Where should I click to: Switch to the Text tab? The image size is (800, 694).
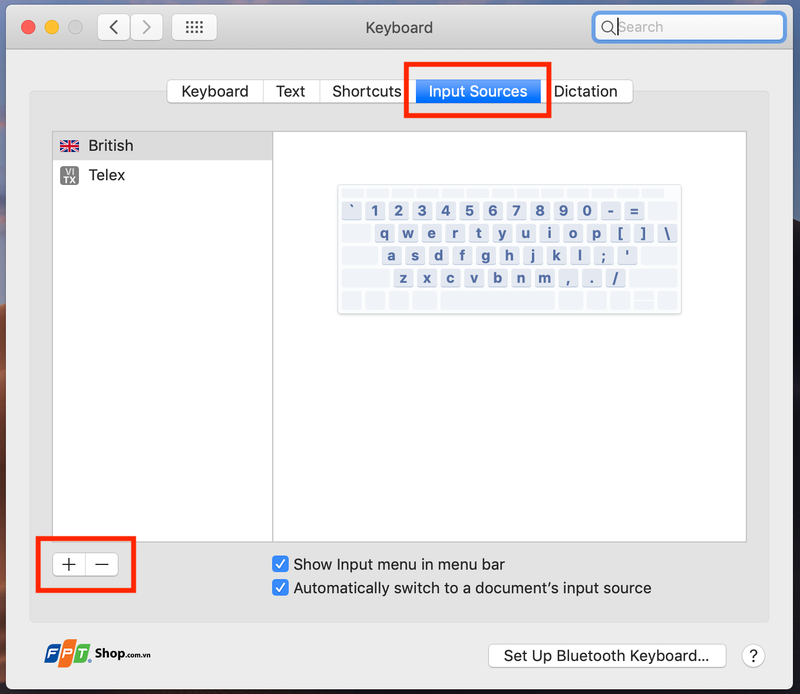291,91
